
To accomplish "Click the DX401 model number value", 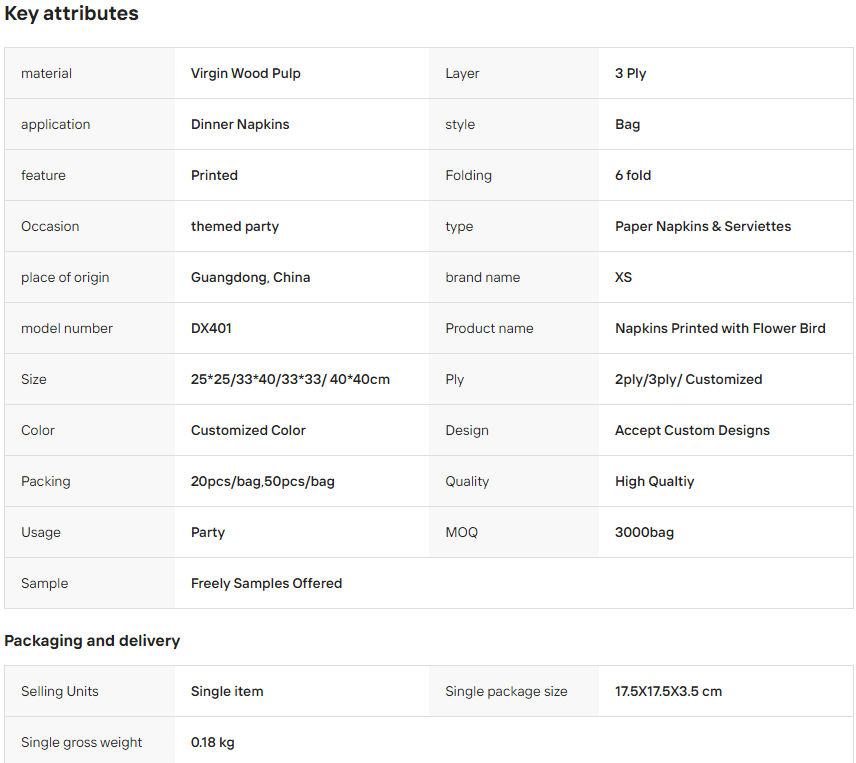I will pos(211,328).
